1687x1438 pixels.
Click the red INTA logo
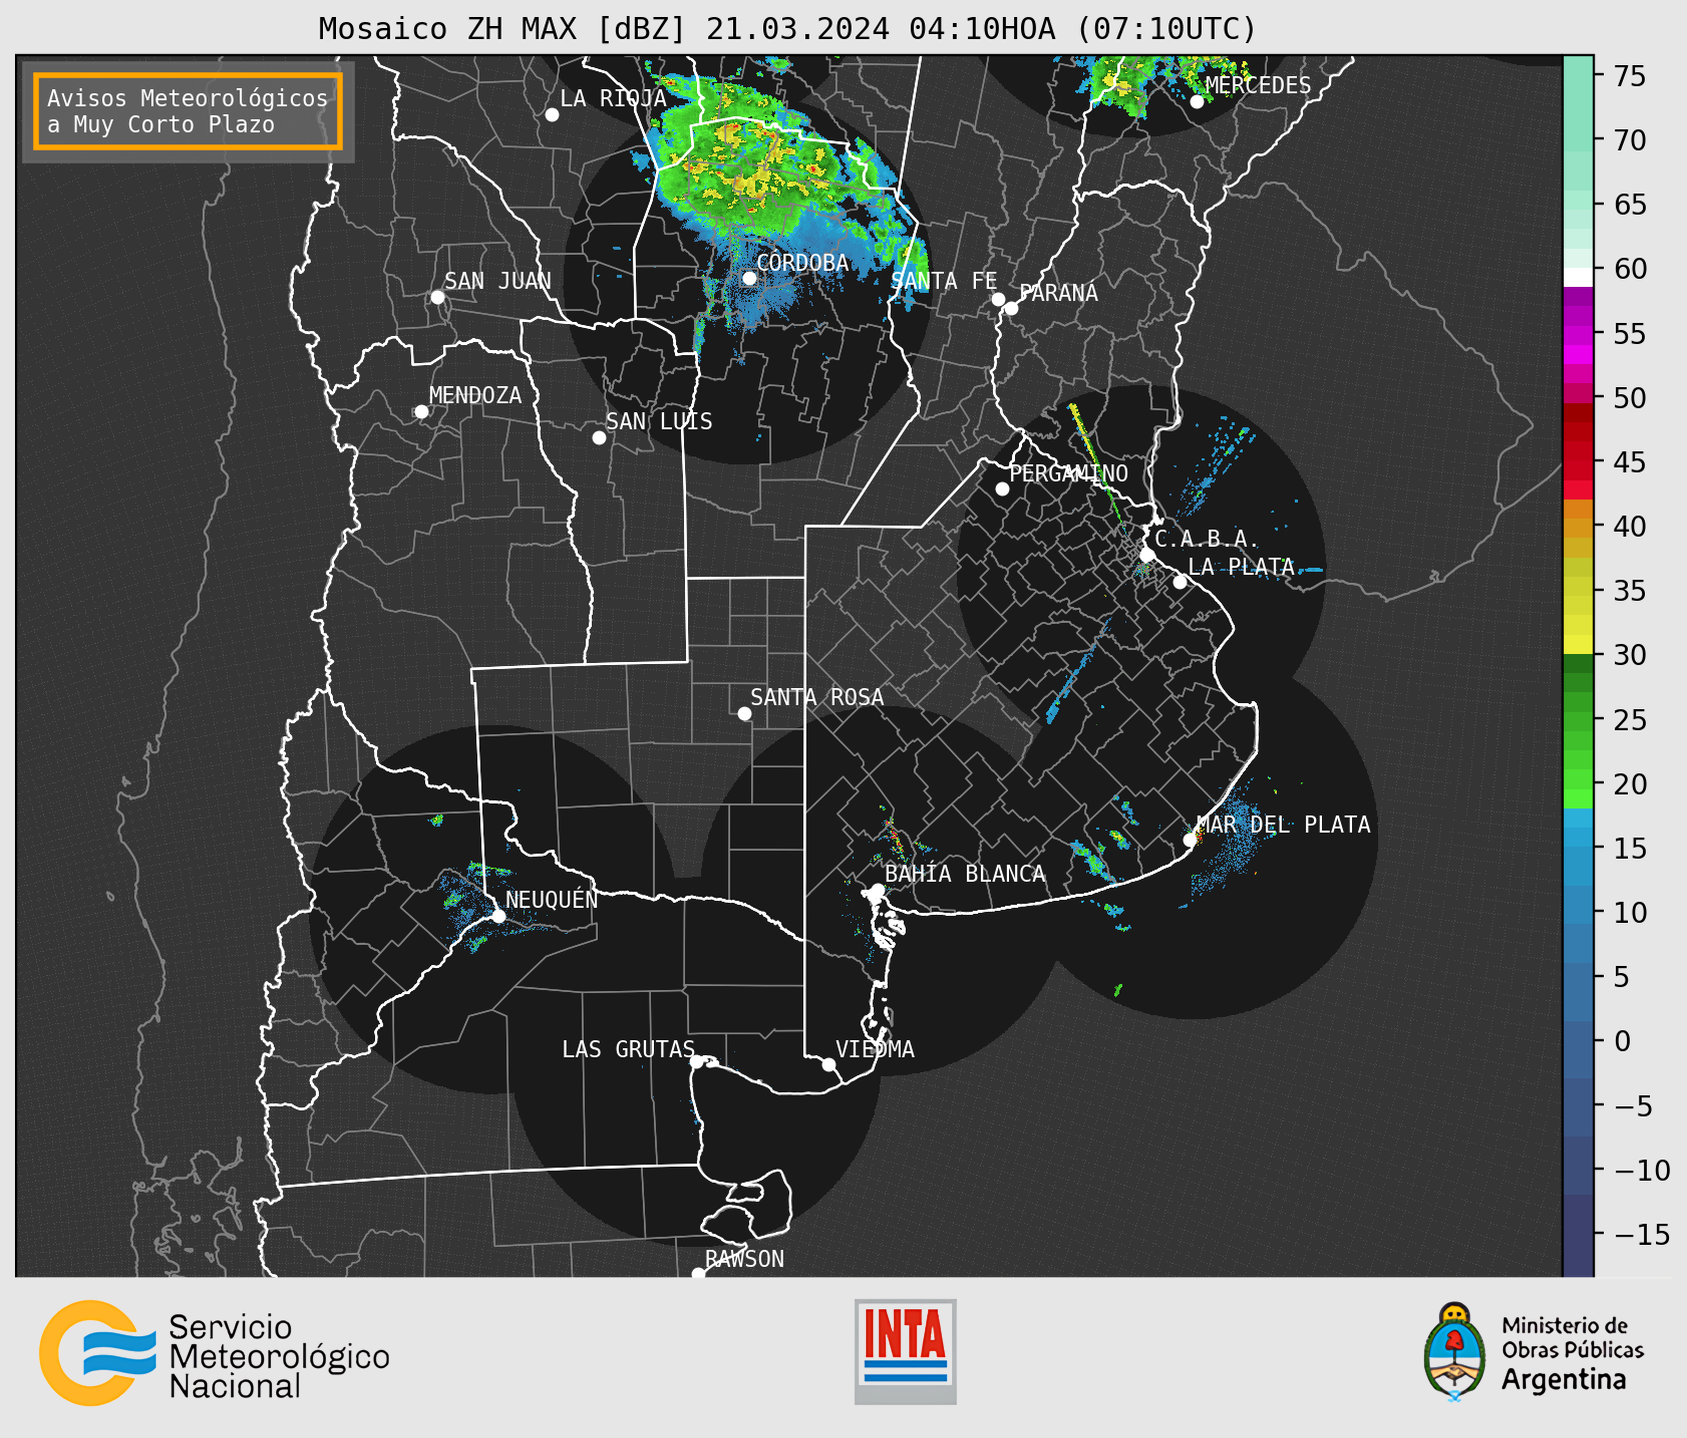coord(905,1351)
